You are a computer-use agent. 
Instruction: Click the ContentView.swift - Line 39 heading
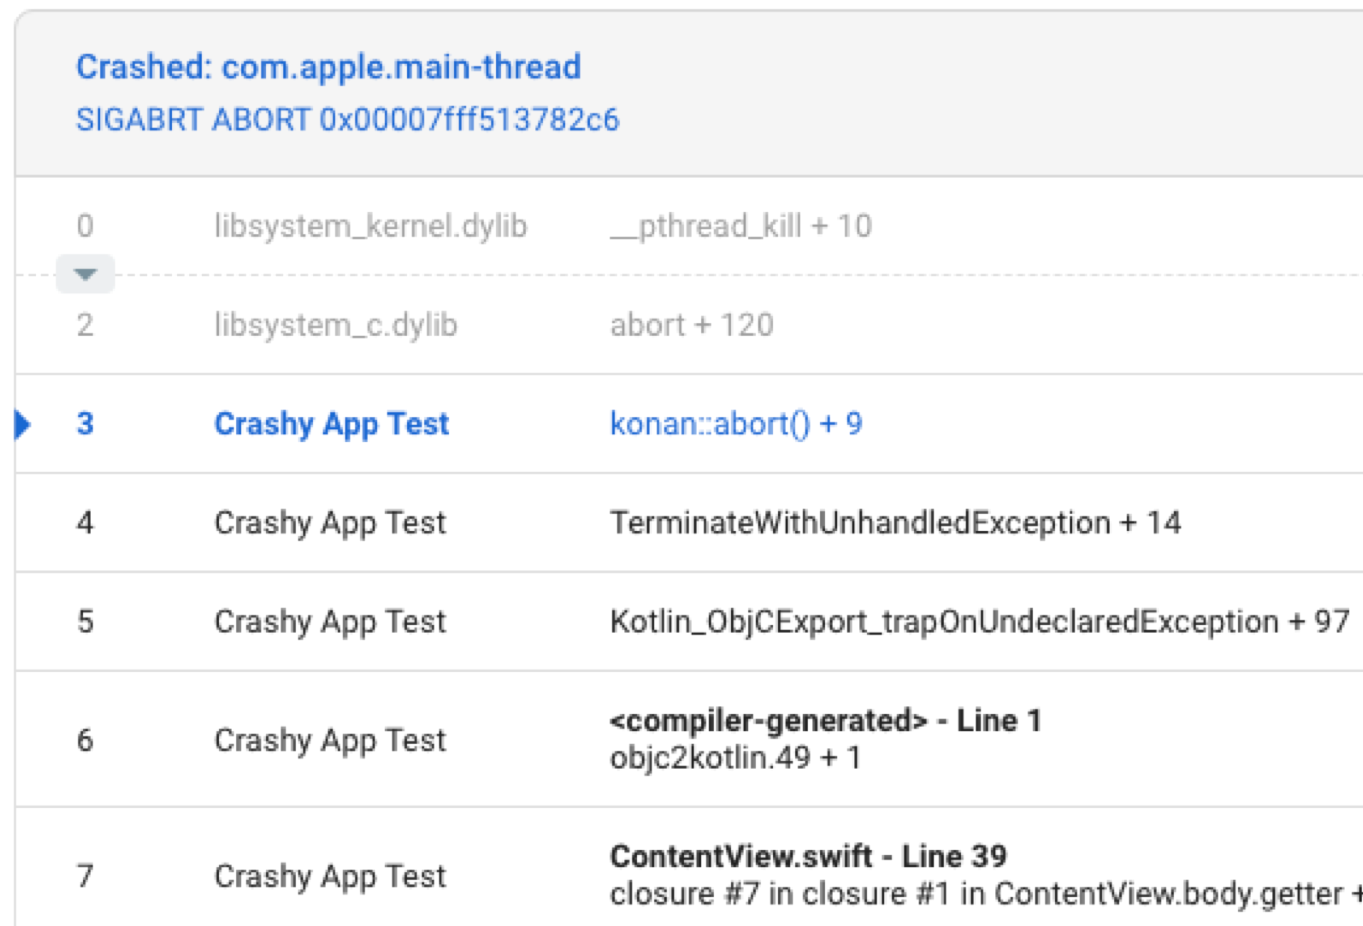point(808,857)
